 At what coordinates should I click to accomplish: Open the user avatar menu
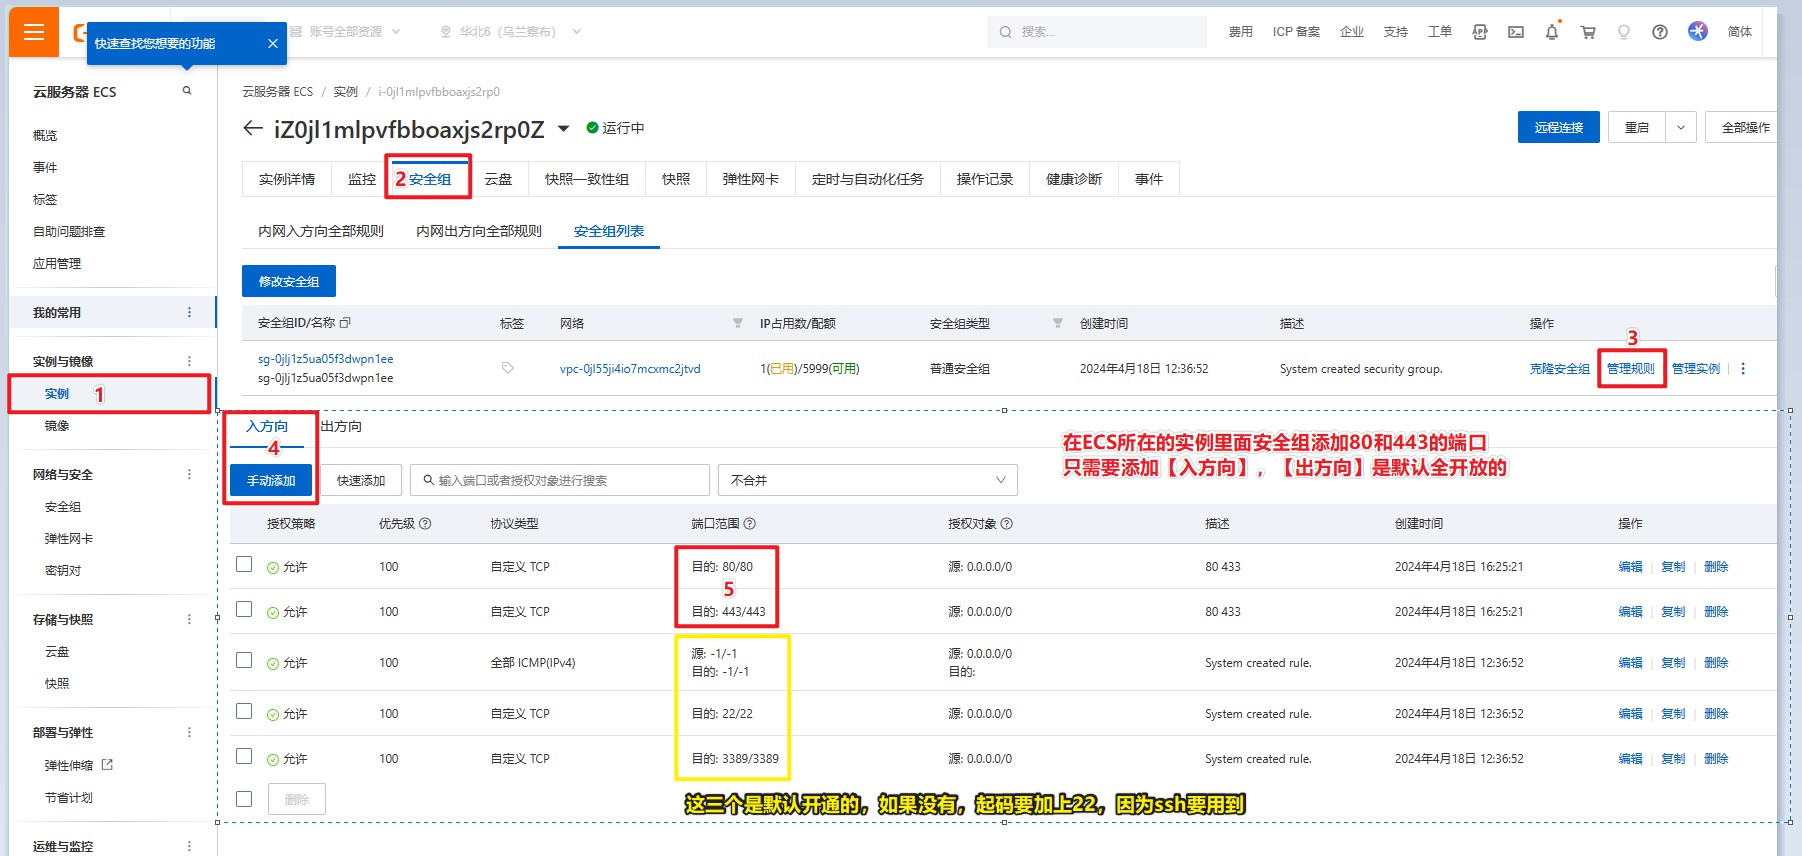[1698, 31]
